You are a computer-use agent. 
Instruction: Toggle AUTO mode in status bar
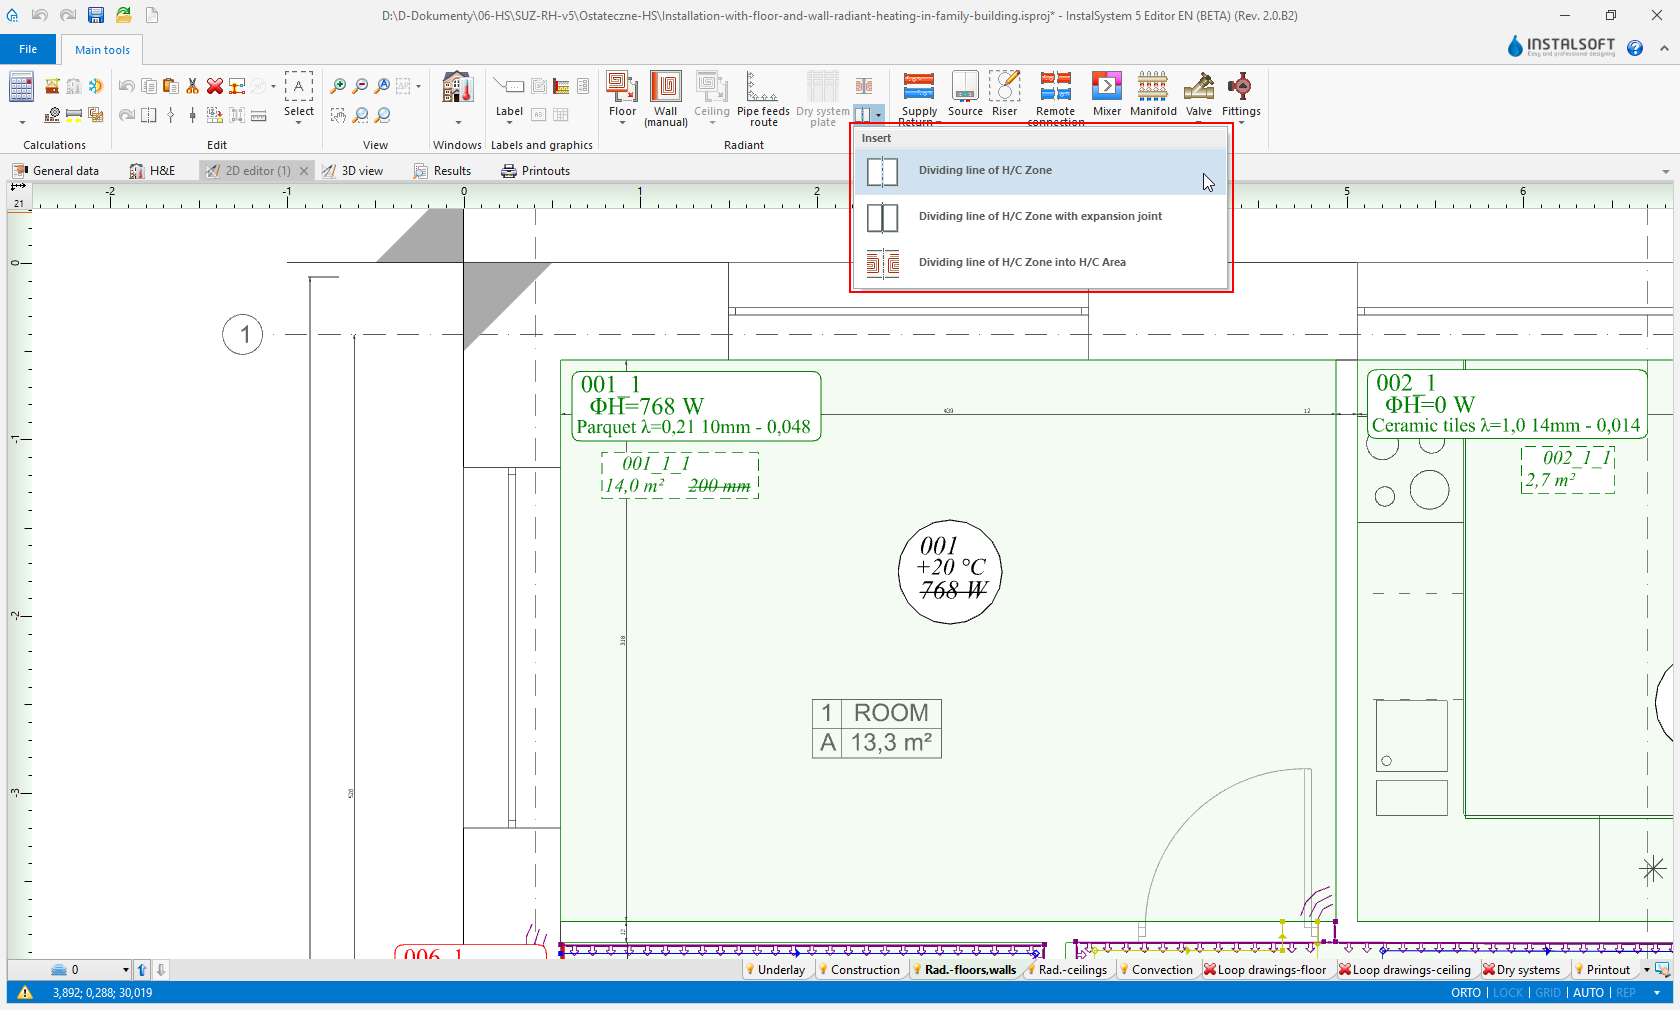(x=1588, y=993)
